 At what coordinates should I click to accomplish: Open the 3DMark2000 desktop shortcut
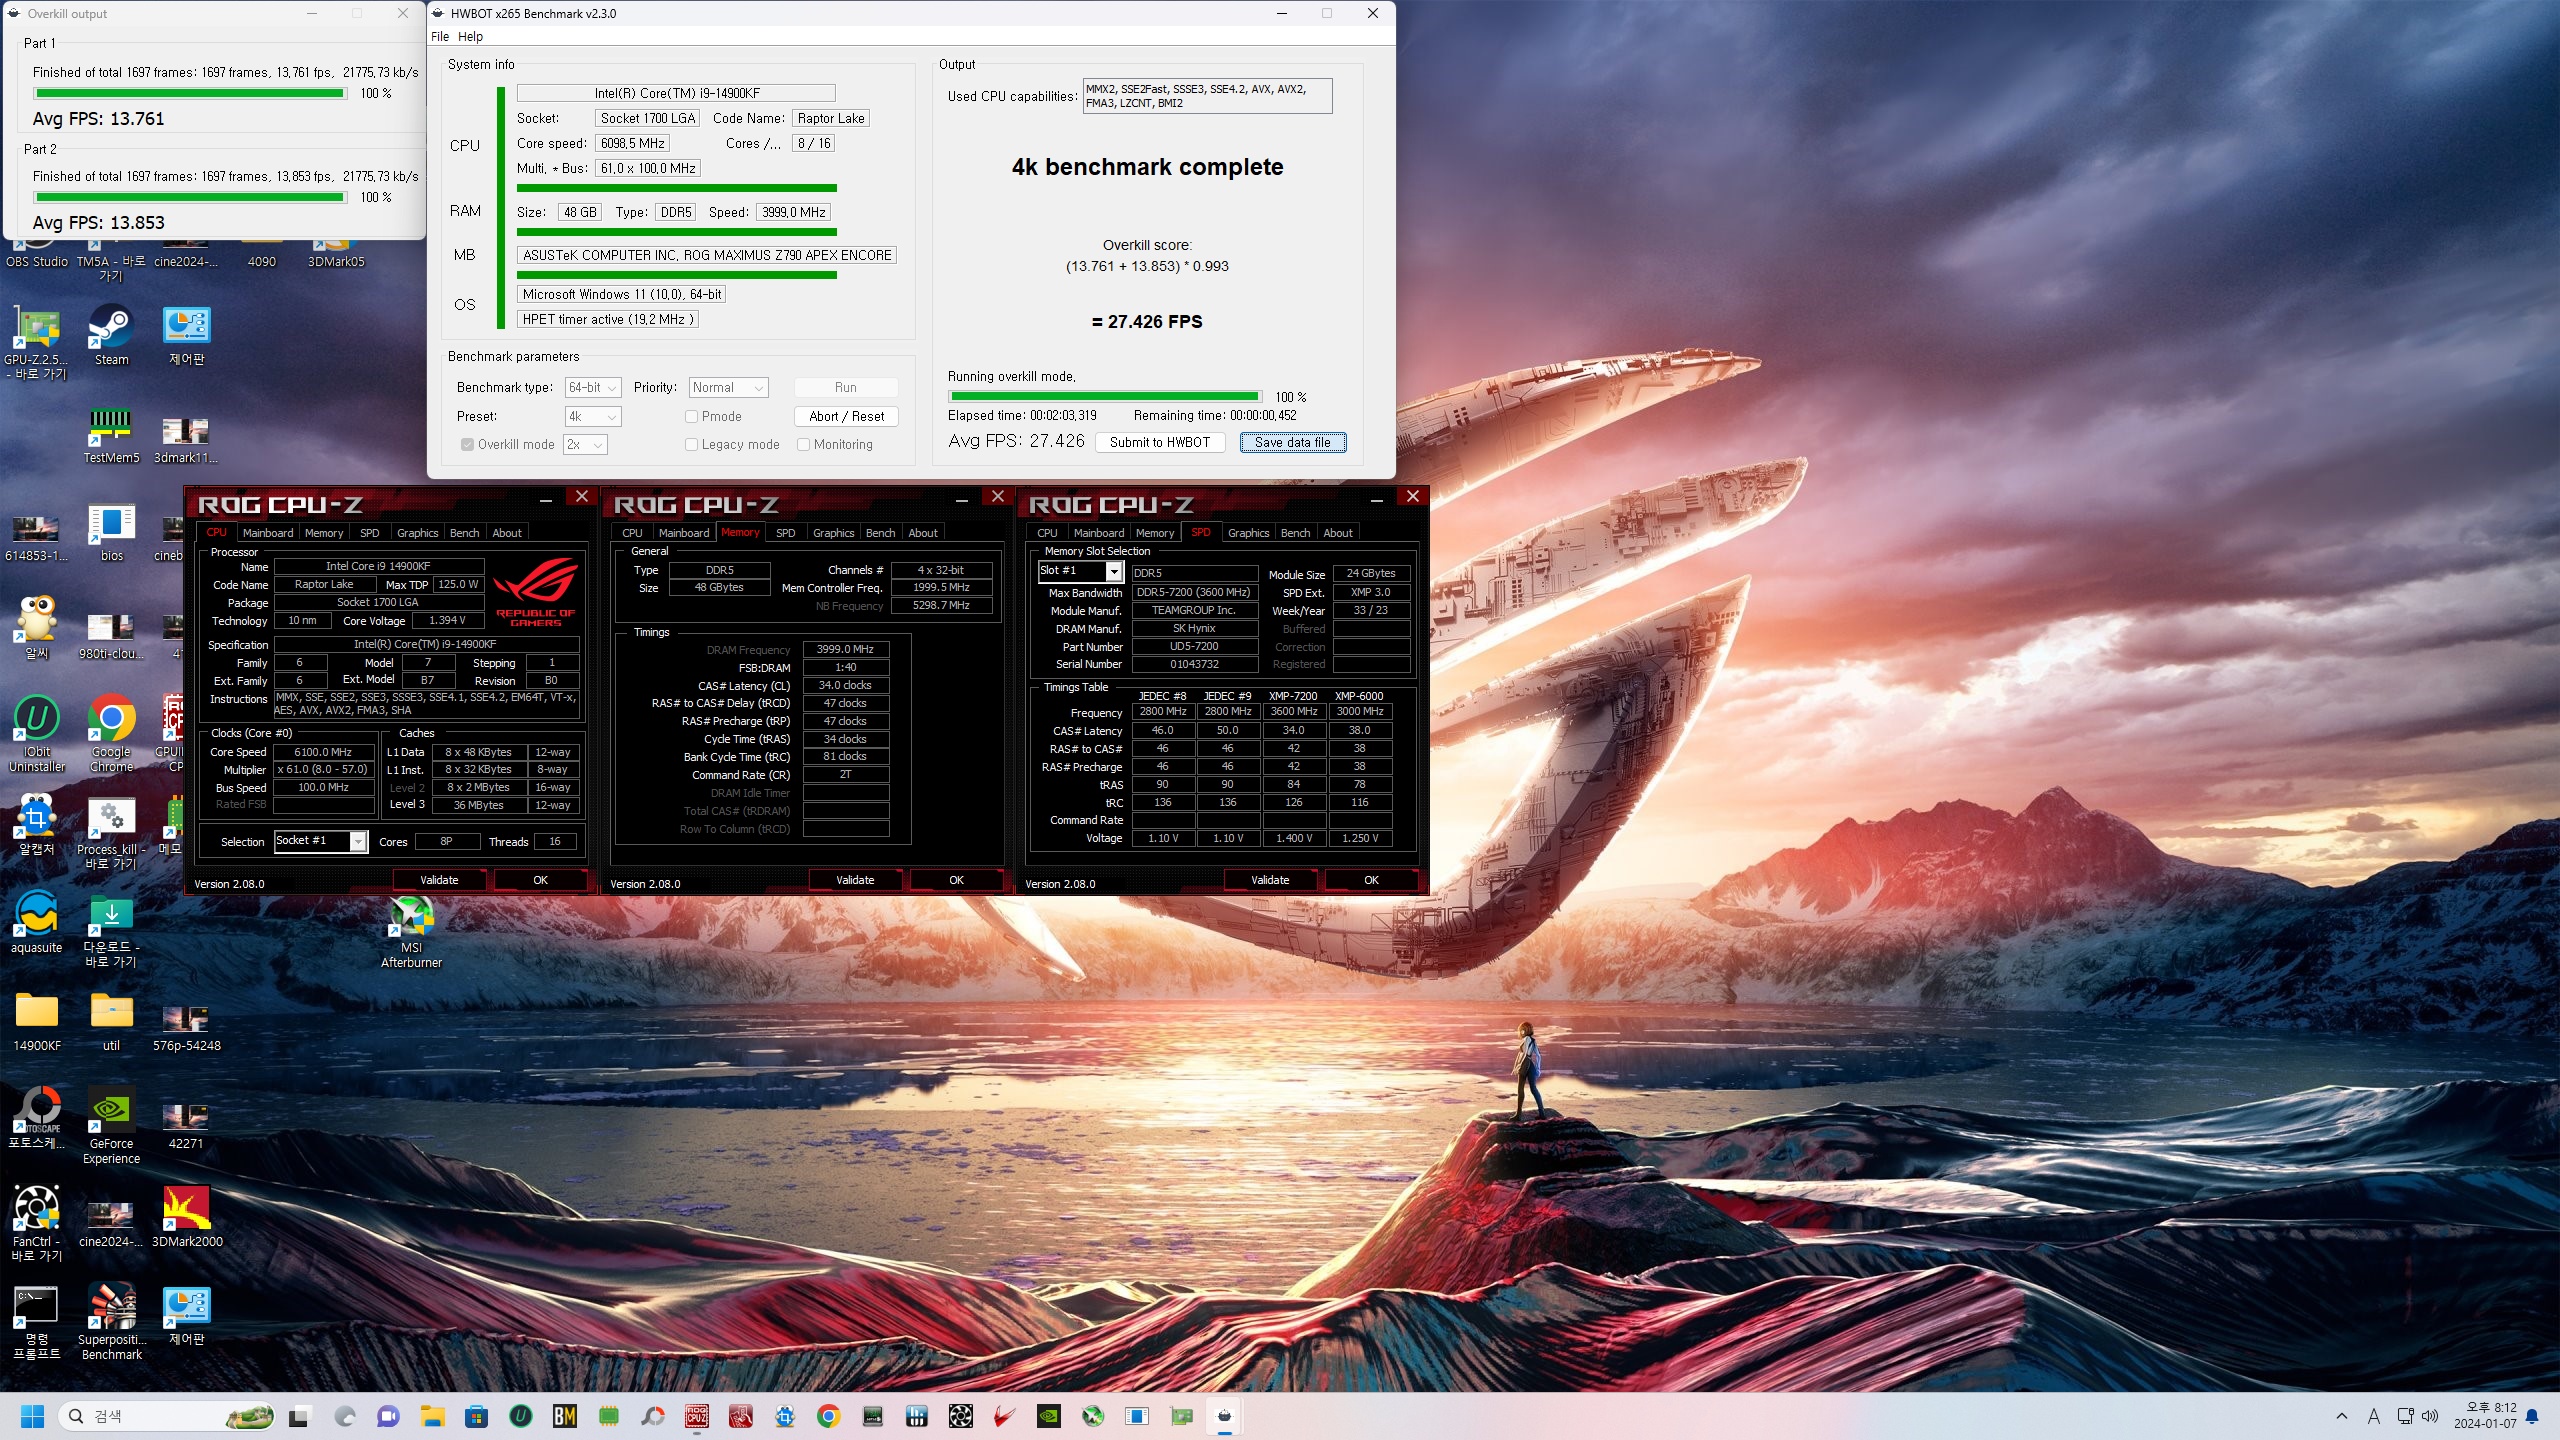(x=187, y=1217)
